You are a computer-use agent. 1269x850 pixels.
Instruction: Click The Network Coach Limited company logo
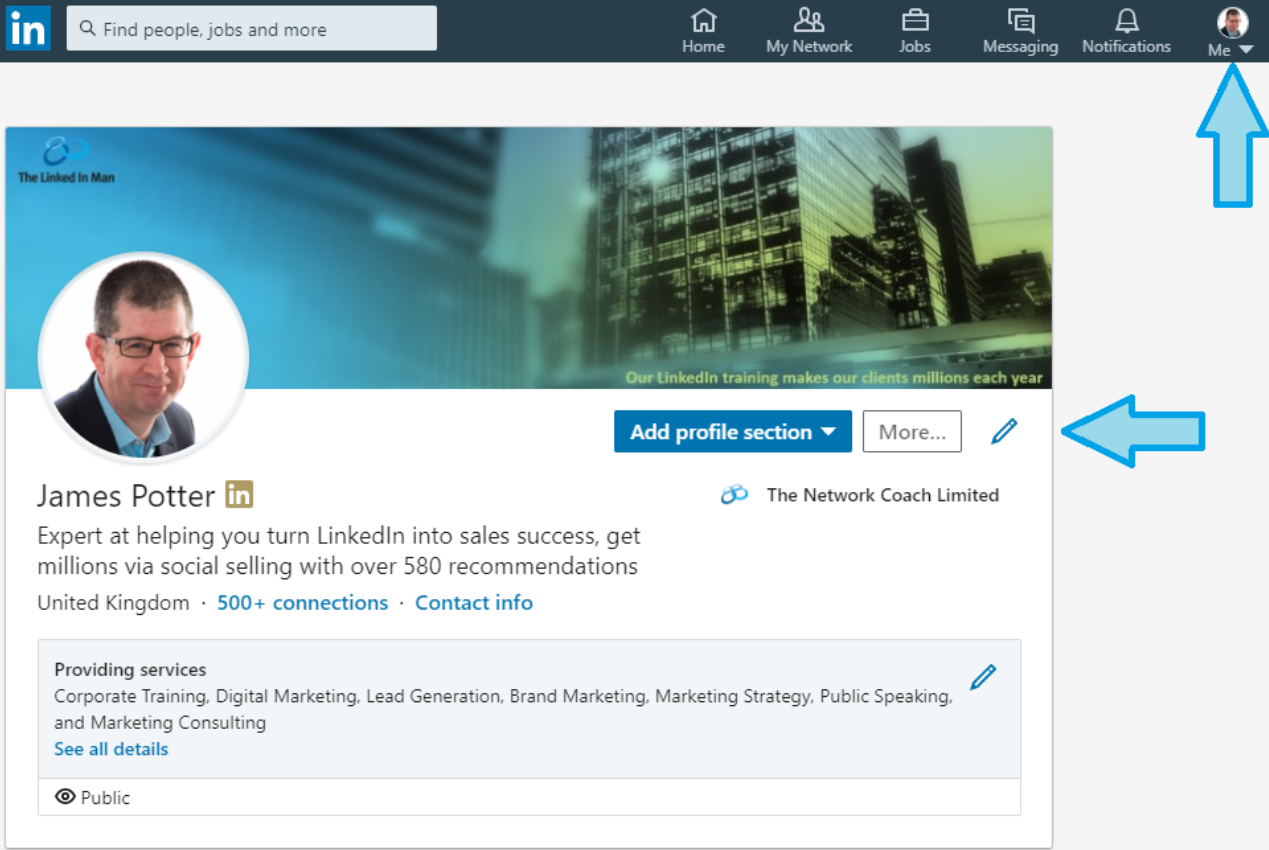click(735, 494)
